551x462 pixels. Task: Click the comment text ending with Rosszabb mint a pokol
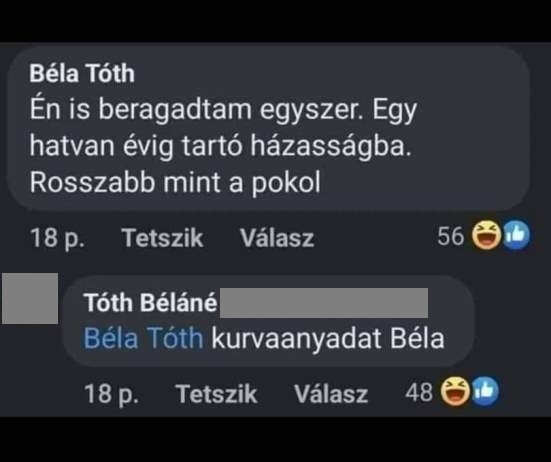pyautogui.click(x=223, y=146)
